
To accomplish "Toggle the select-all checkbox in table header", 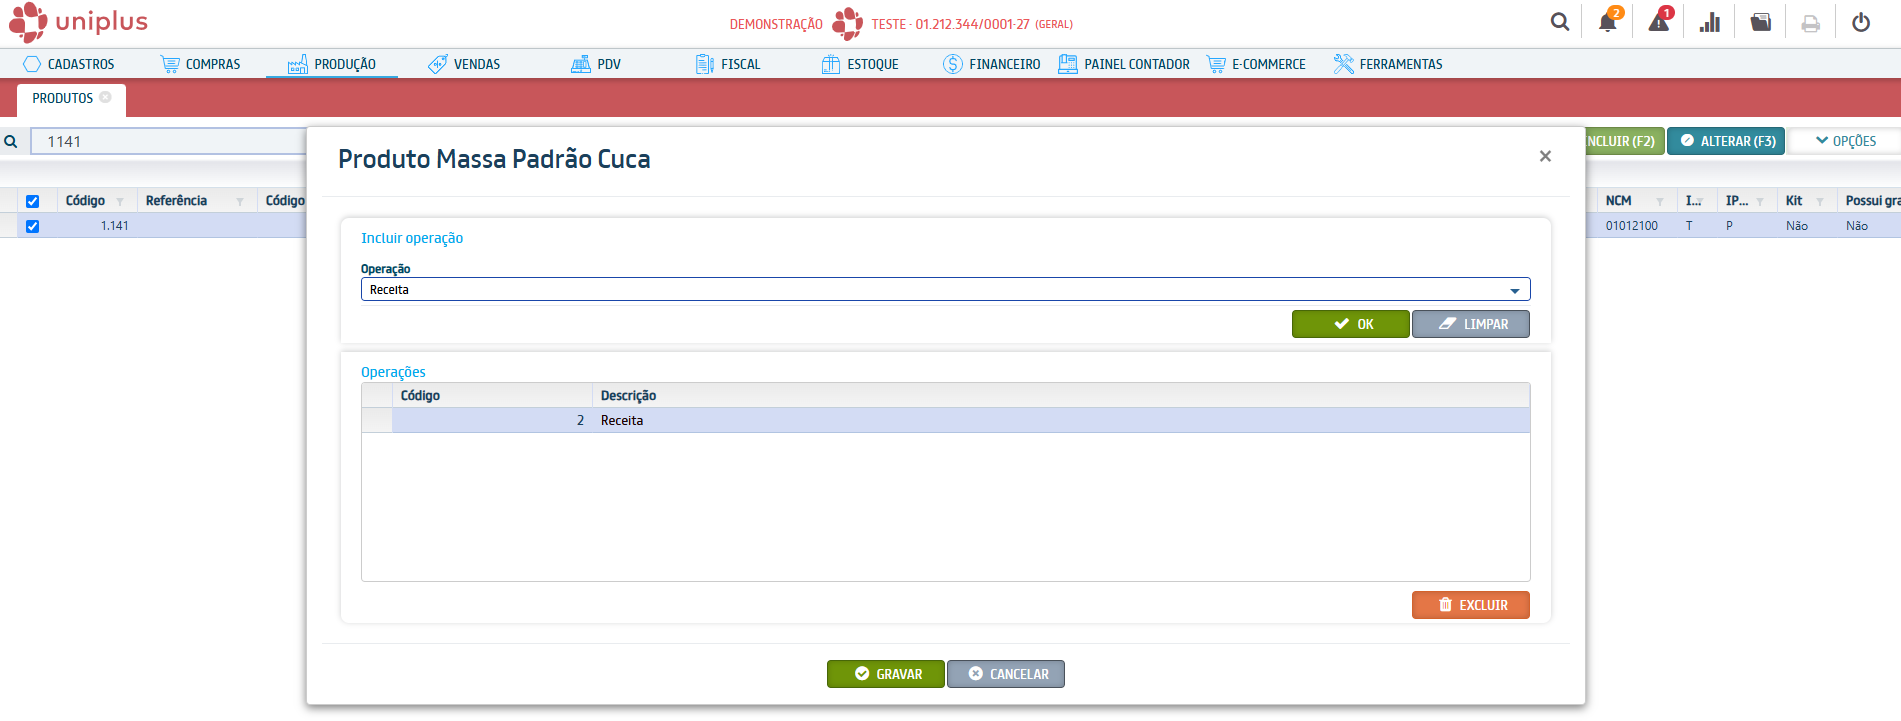I will (x=32, y=201).
